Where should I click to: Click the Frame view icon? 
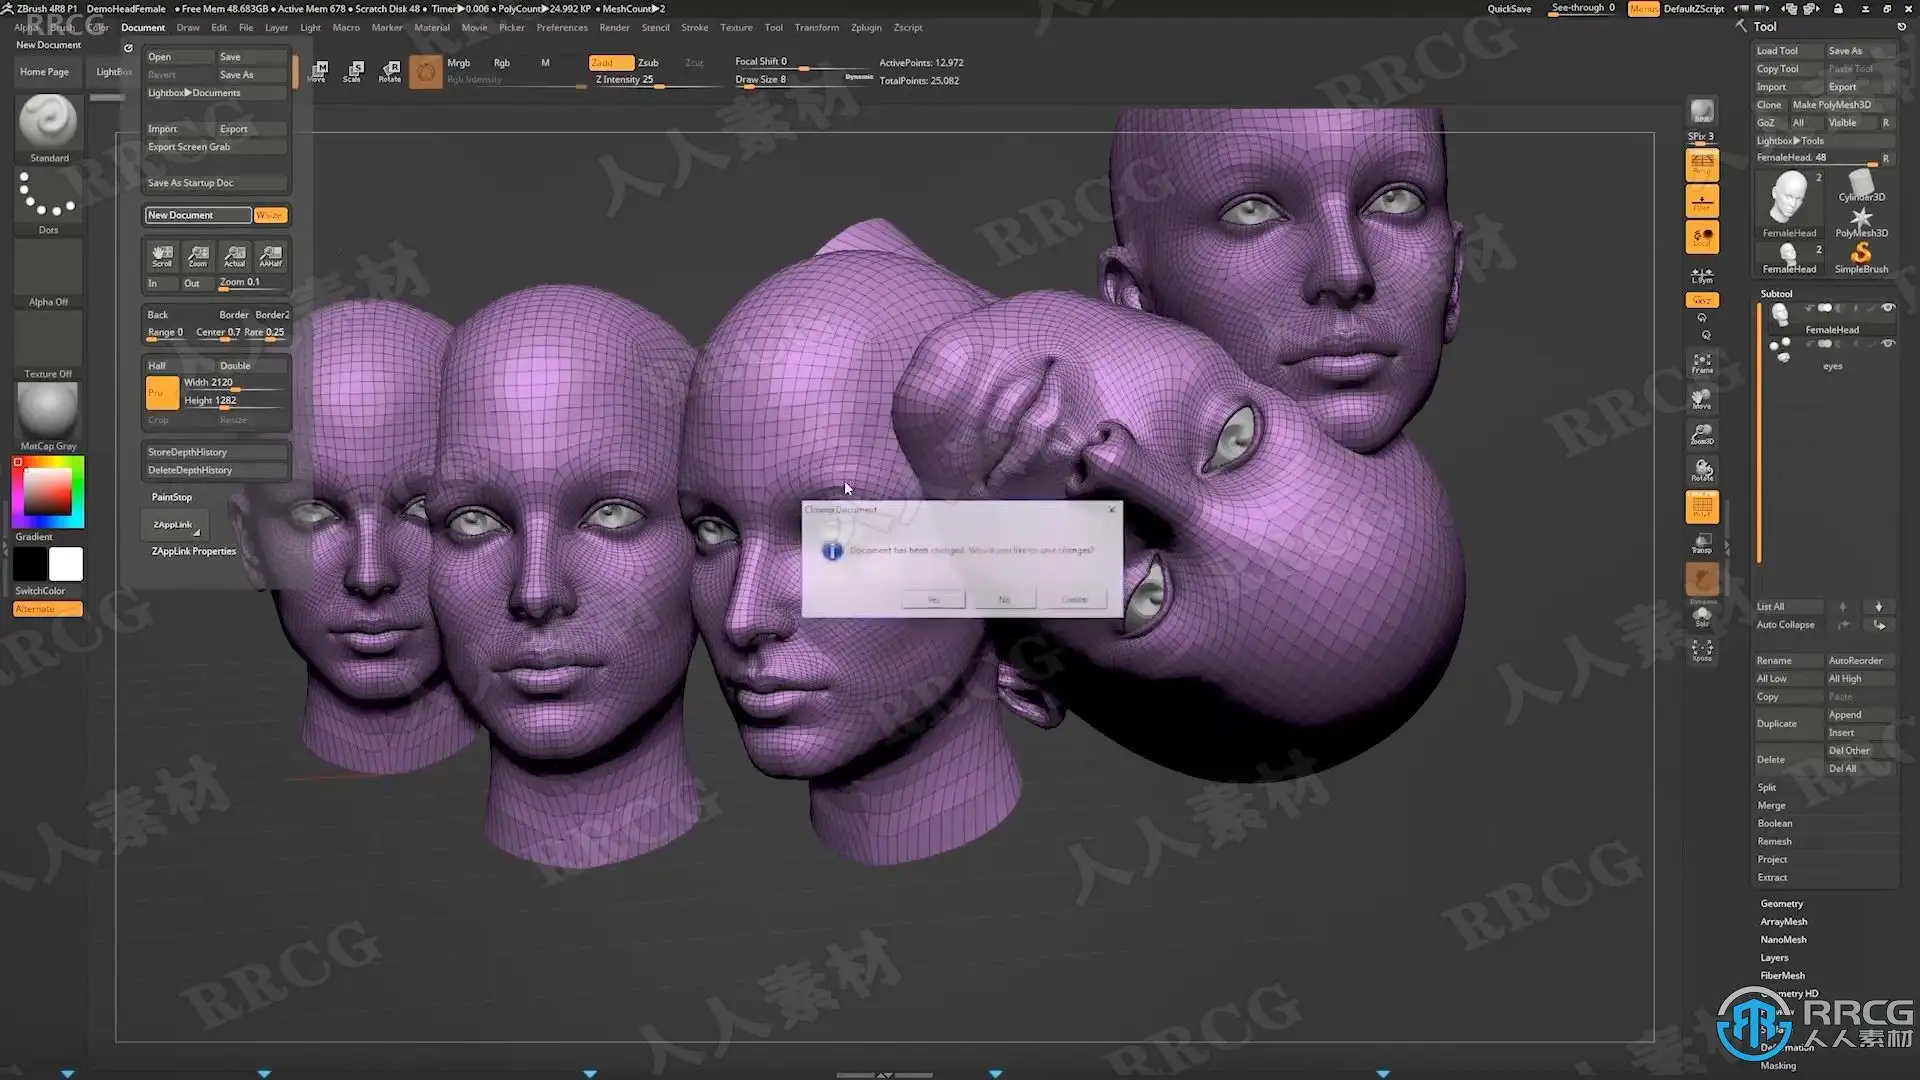pos(1702,362)
